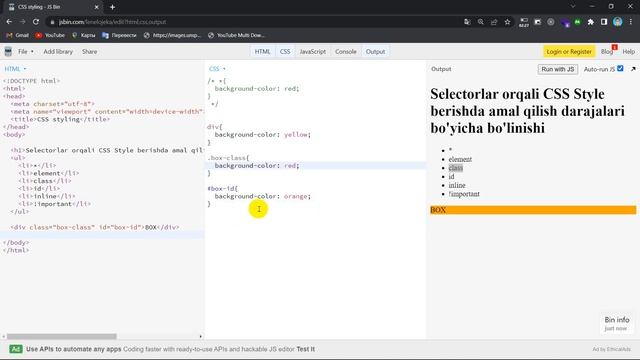This screenshot has width=640, height=360.
Task: Click the zoom magnifier icon in address bar
Action: tap(481, 22)
